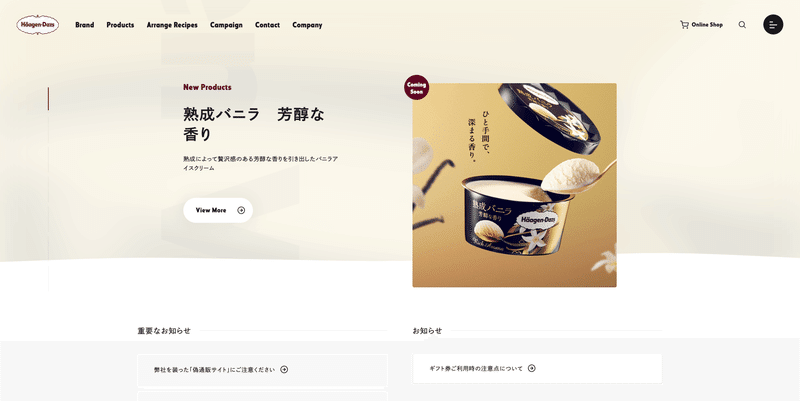Screen dimensions: 800x401
Task: Open the Company menu
Action: (x=307, y=25)
